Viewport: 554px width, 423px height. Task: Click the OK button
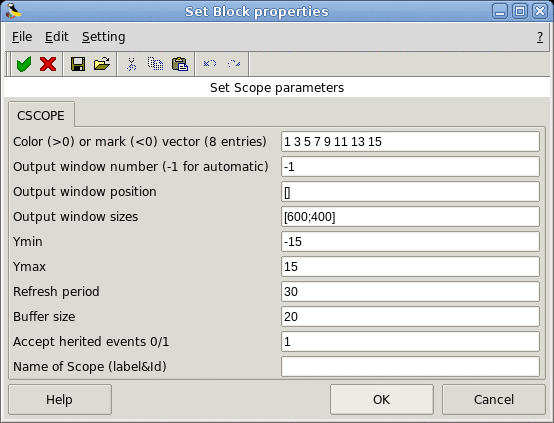(382, 399)
